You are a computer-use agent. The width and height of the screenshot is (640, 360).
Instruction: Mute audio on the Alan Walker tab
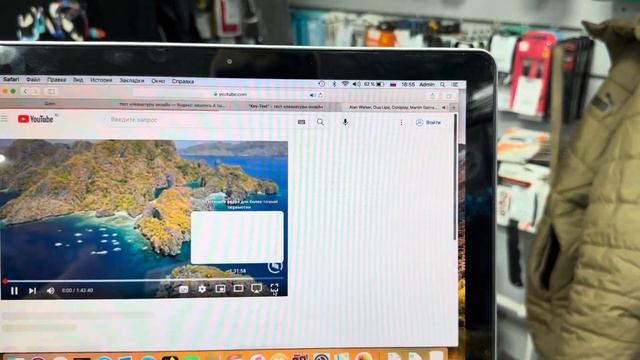pos(444,108)
